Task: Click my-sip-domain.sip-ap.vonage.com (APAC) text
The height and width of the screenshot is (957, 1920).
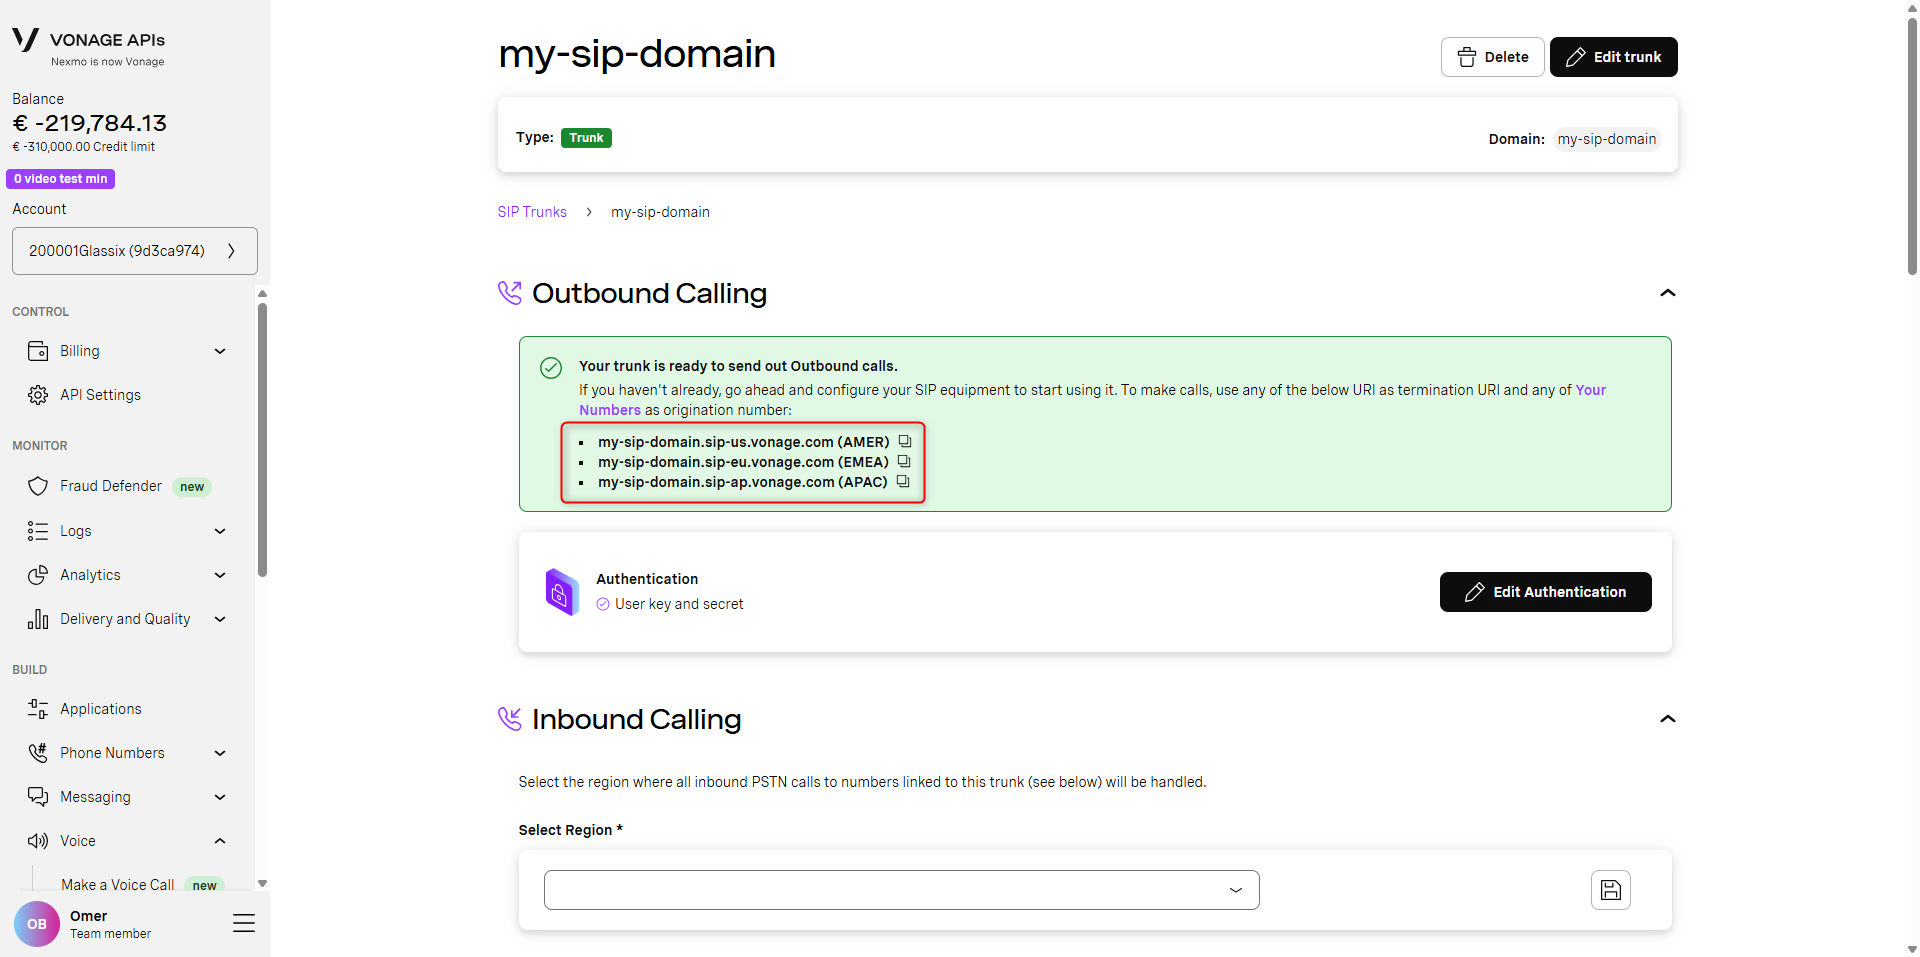Action: pyautogui.click(x=743, y=482)
